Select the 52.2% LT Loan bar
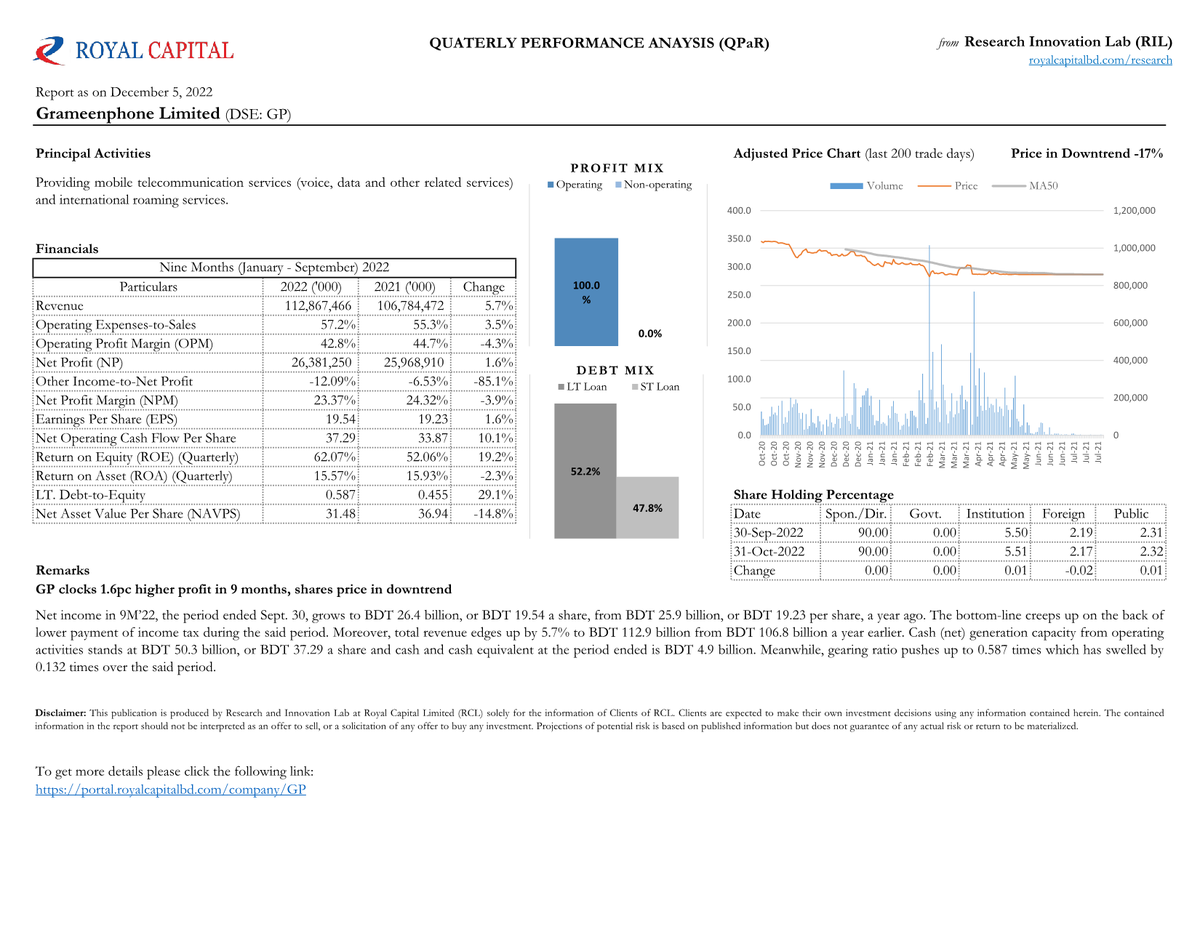 pos(585,470)
